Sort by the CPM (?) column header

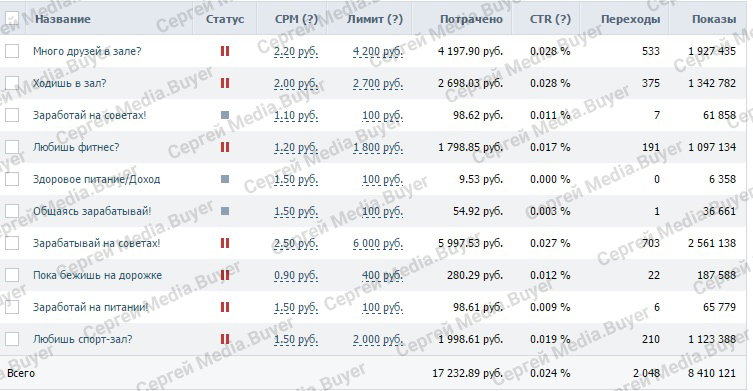pyautogui.click(x=296, y=19)
